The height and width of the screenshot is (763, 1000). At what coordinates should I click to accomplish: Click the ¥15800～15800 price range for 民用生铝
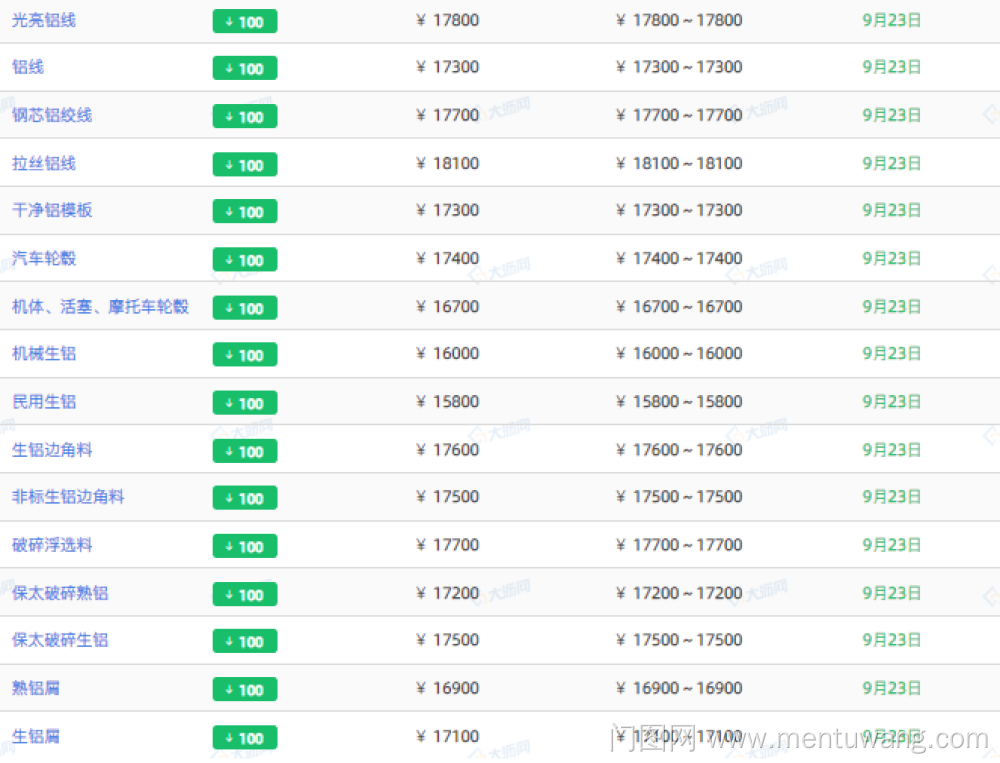point(680,401)
